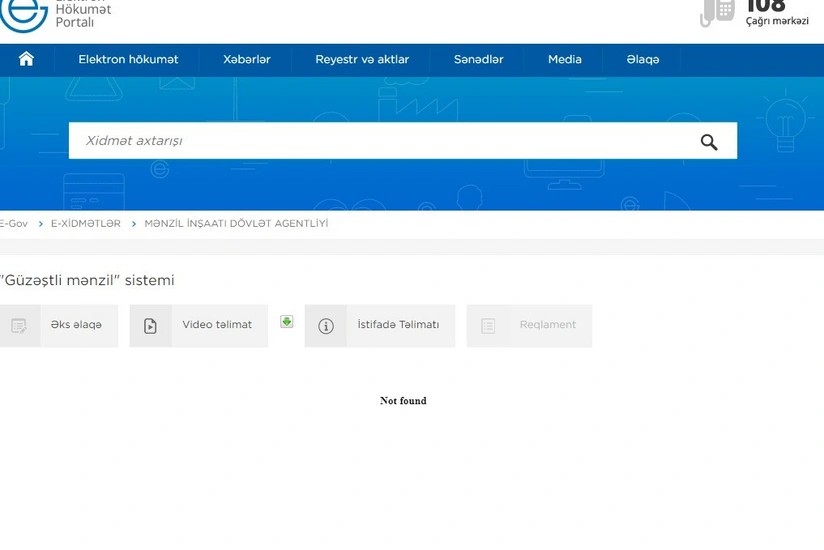824x550 pixels.
Task: Click the Reqlament document icon
Action: click(488, 326)
